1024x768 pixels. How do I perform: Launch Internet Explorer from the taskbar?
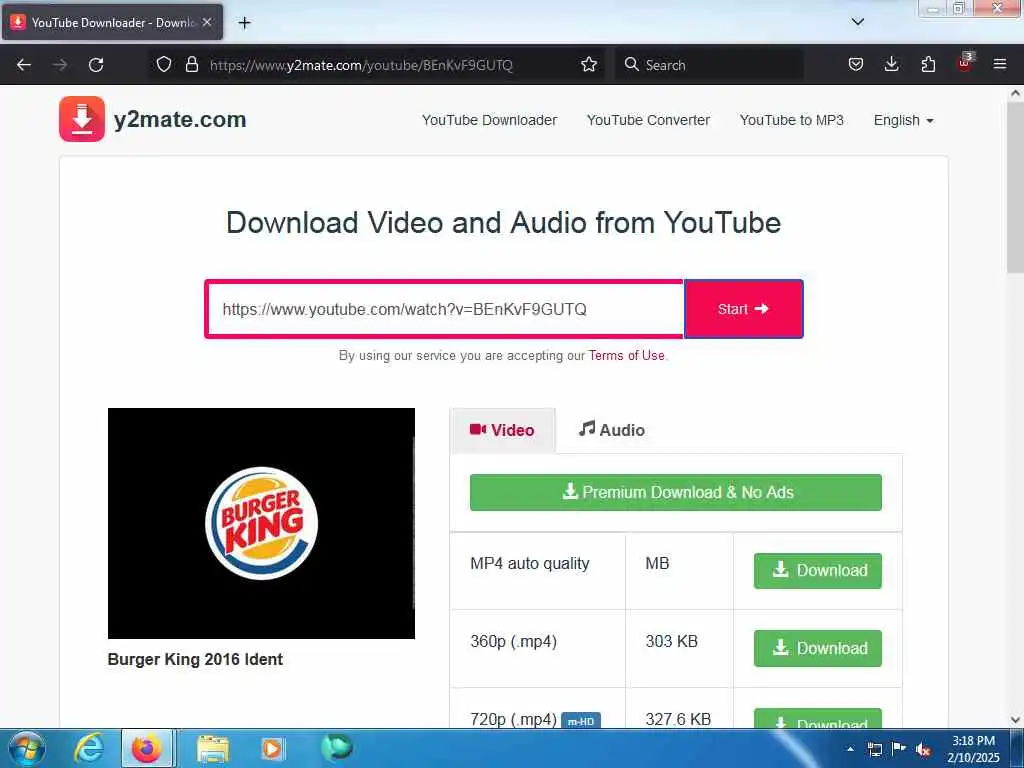pos(89,748)
